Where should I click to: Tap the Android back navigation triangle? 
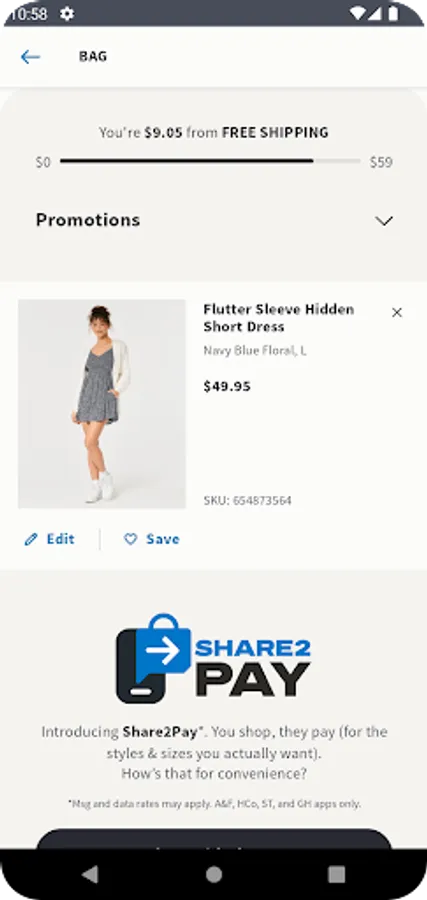tap(90, 874)
